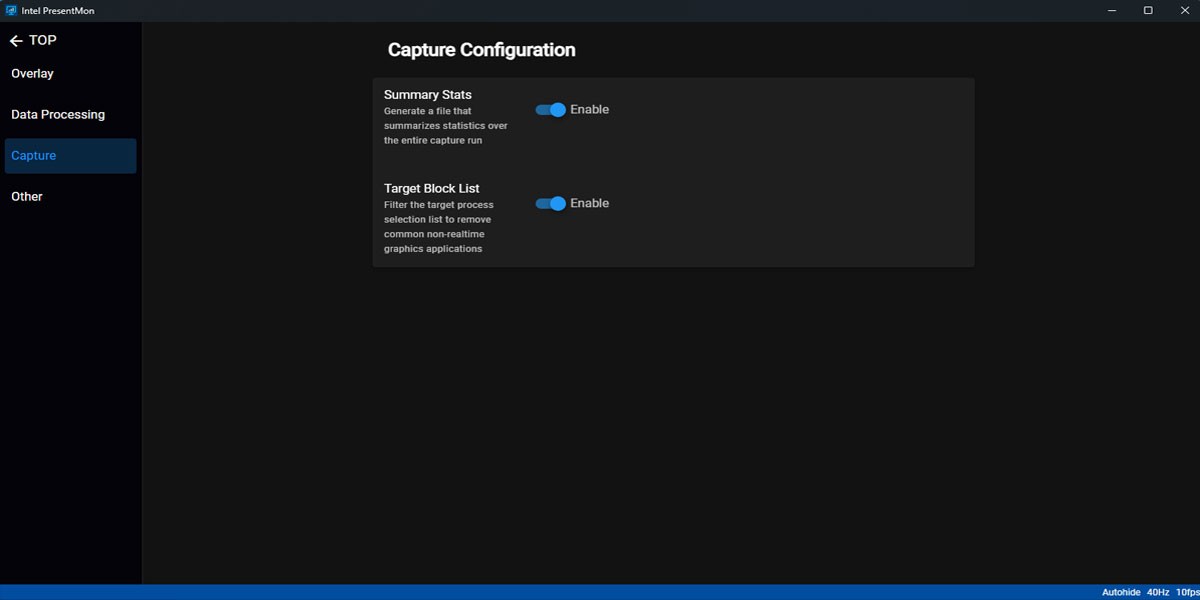Click the 40Hz status bar indicator
Image resolution: width=1200 pixels, height=600 pixels.
pyautogui.click(x=1158, y=592)
